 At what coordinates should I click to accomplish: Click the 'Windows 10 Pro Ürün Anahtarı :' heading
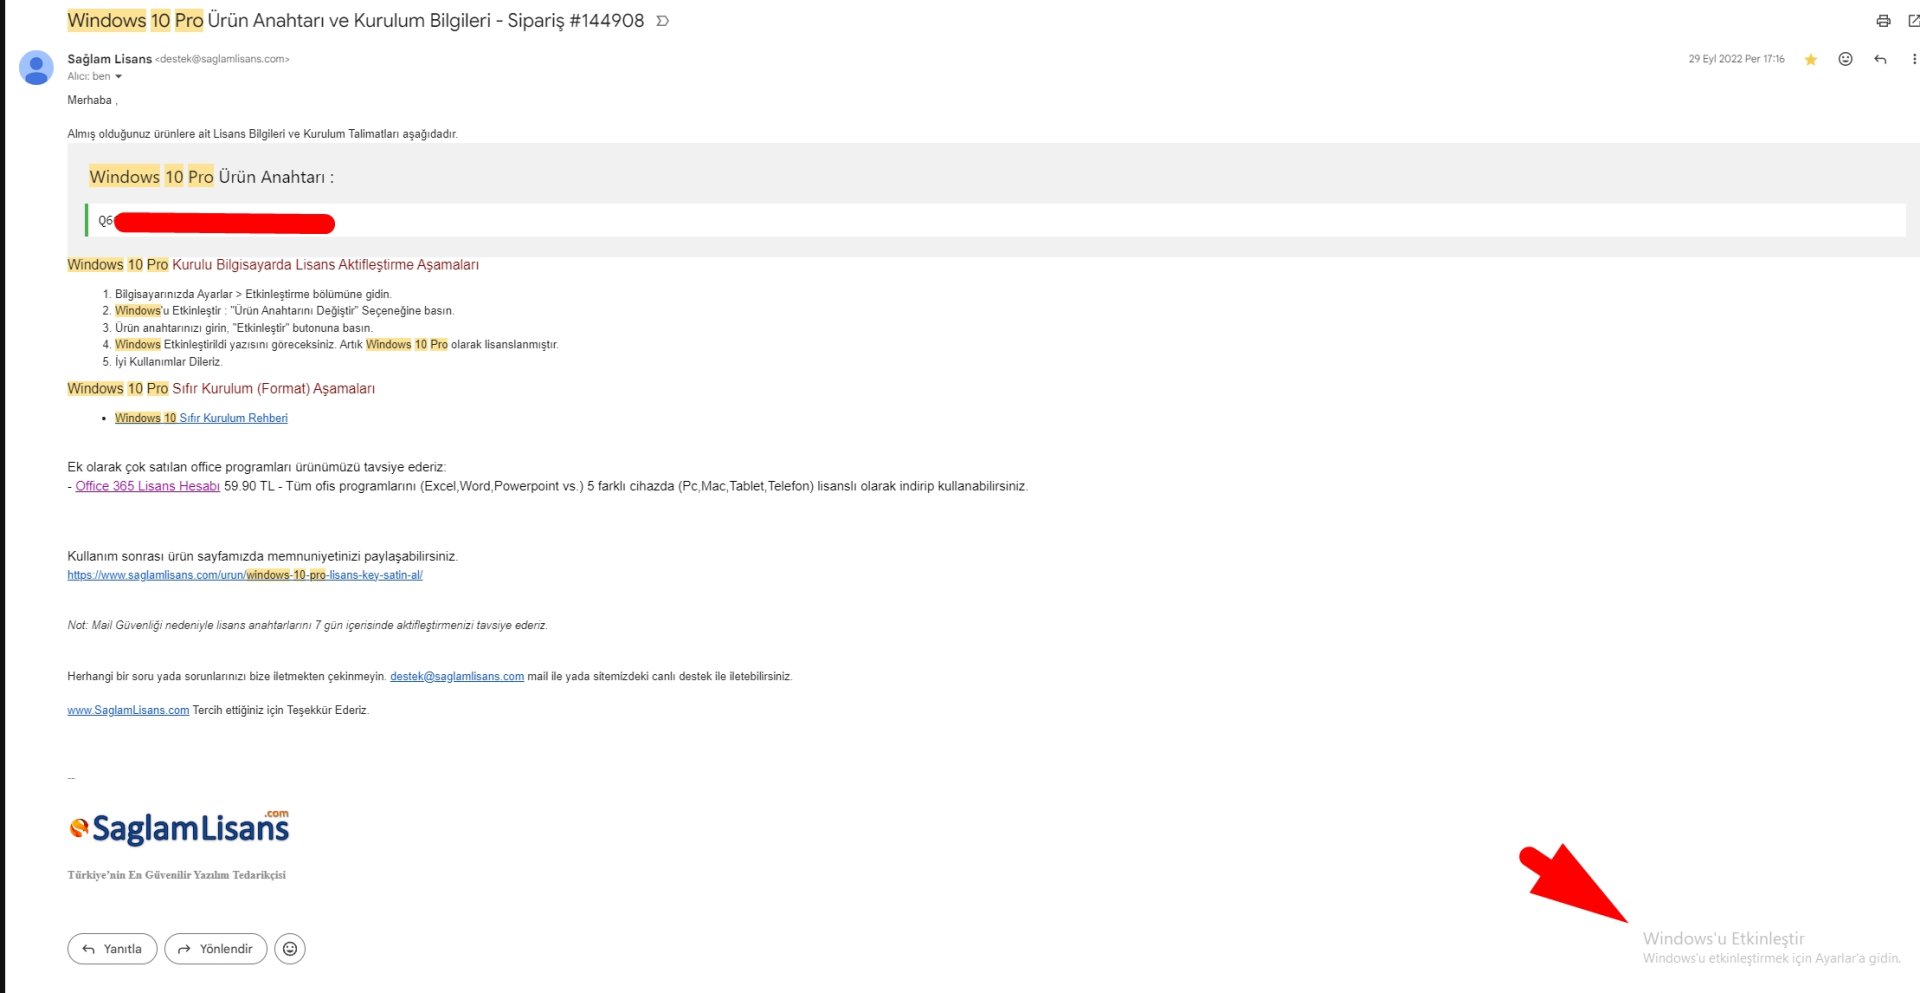coord(212,177)
